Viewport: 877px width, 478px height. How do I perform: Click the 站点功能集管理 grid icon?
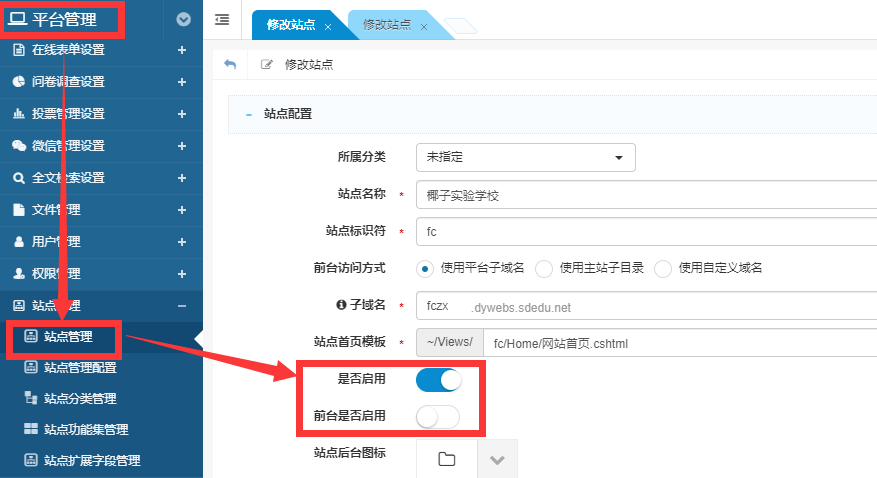[x=30, y=429]
